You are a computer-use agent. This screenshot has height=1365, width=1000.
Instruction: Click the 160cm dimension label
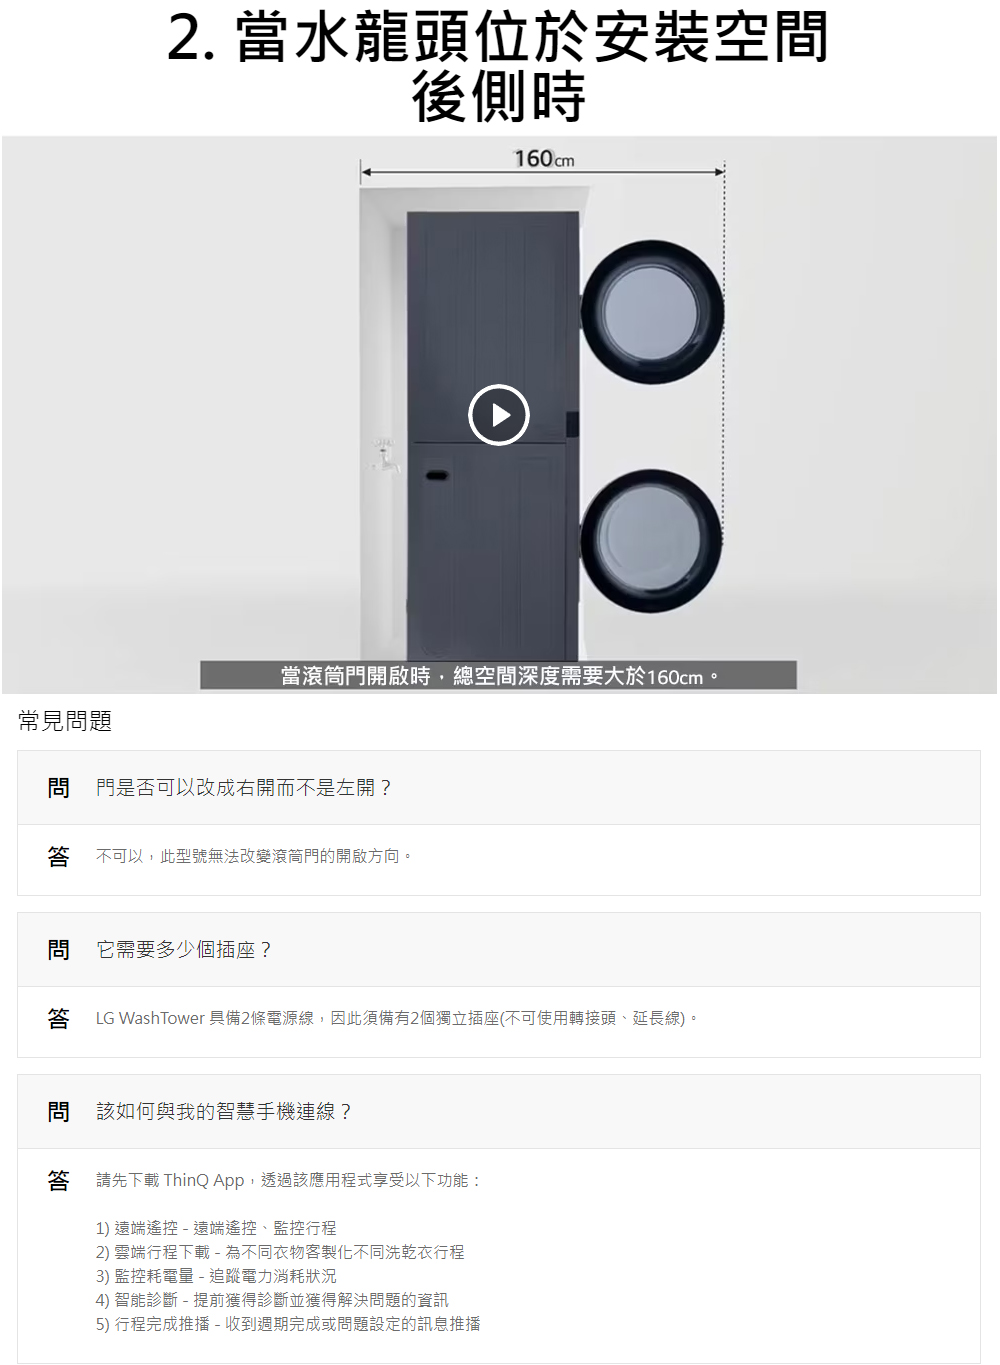point(544,159)
